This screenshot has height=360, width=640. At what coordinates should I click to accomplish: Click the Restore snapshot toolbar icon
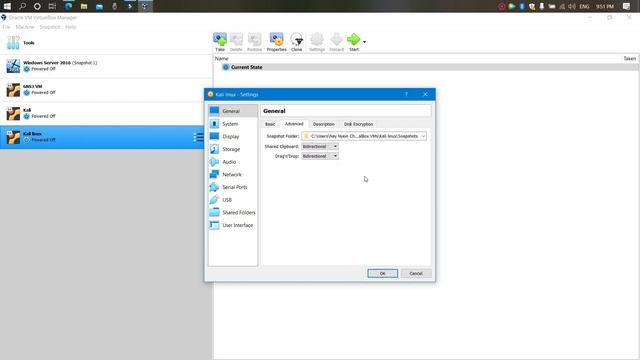pyautogui.click(x=254, y=42)
